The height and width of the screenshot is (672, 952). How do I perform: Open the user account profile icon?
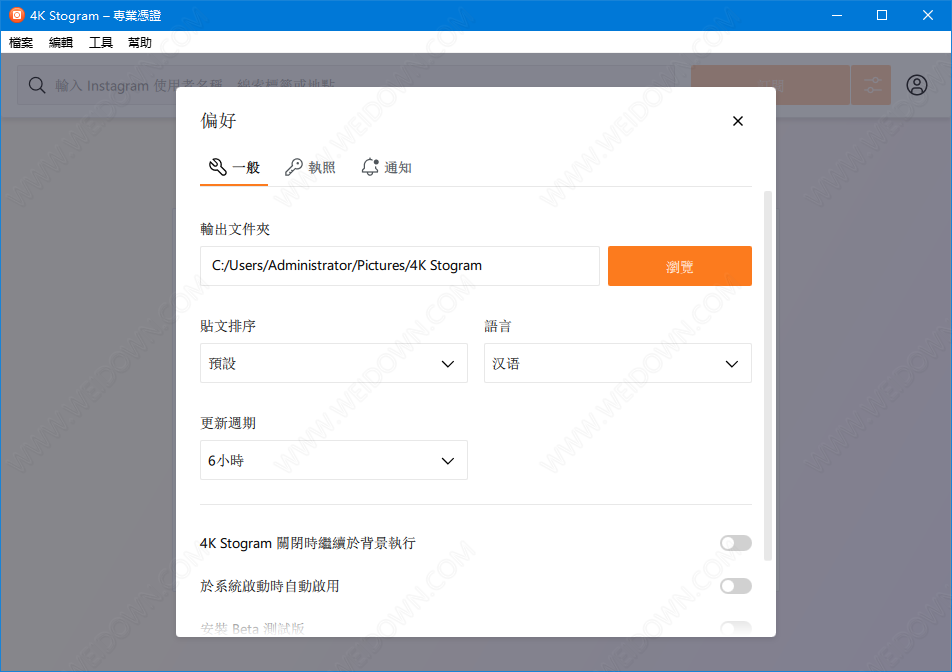coord(917,85)
